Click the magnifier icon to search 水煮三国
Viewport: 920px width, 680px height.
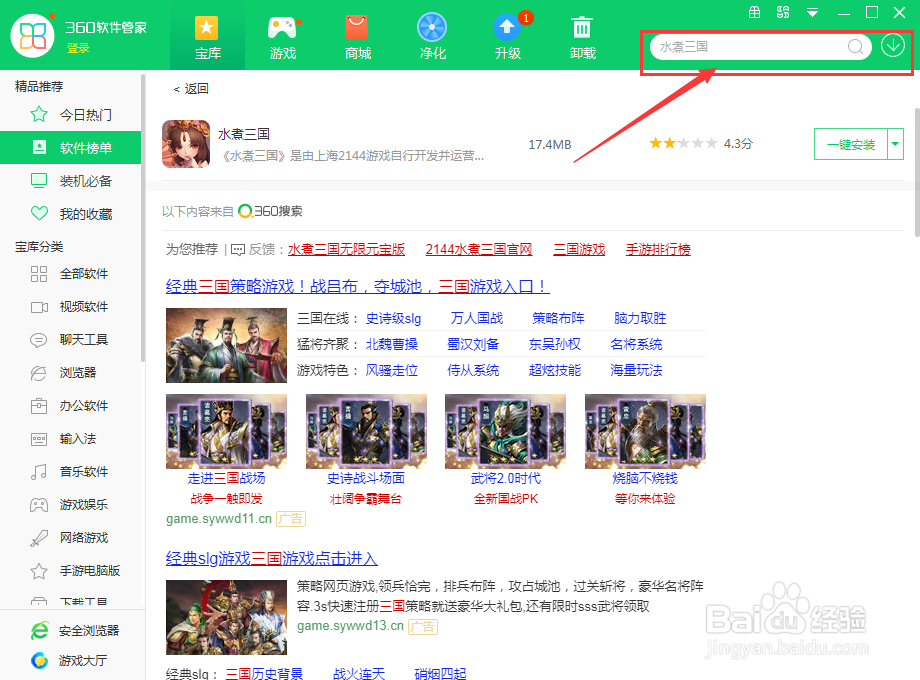855,47
